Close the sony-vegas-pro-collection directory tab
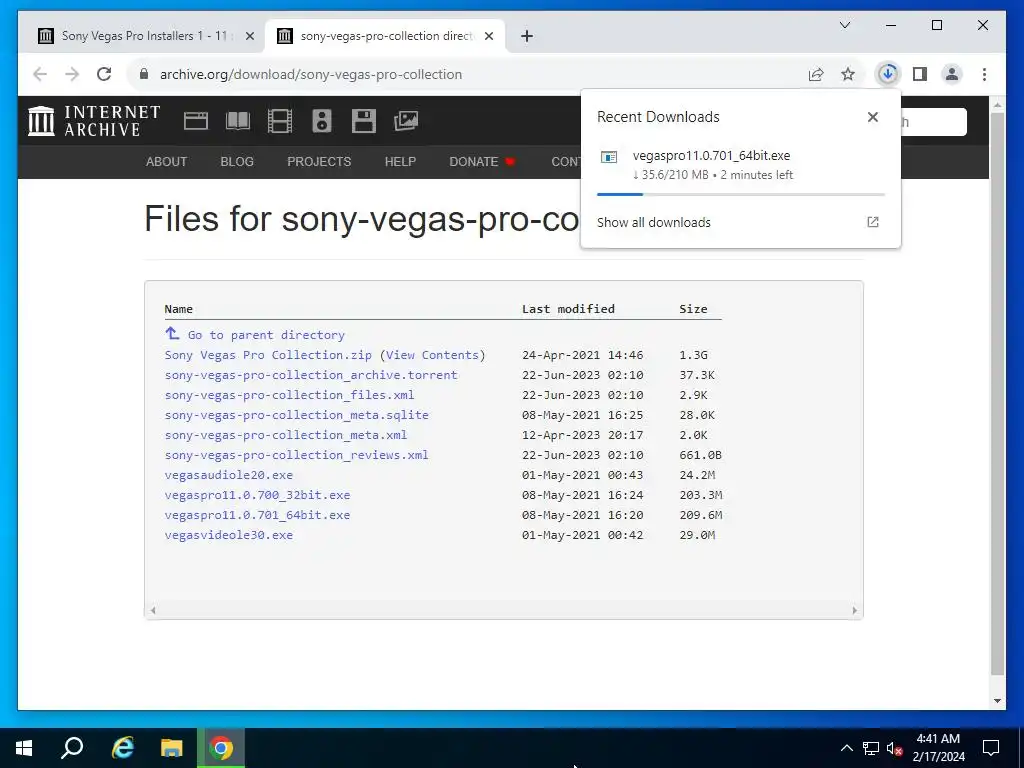This screenshot has height=768, width=1024. coord(488,36)
